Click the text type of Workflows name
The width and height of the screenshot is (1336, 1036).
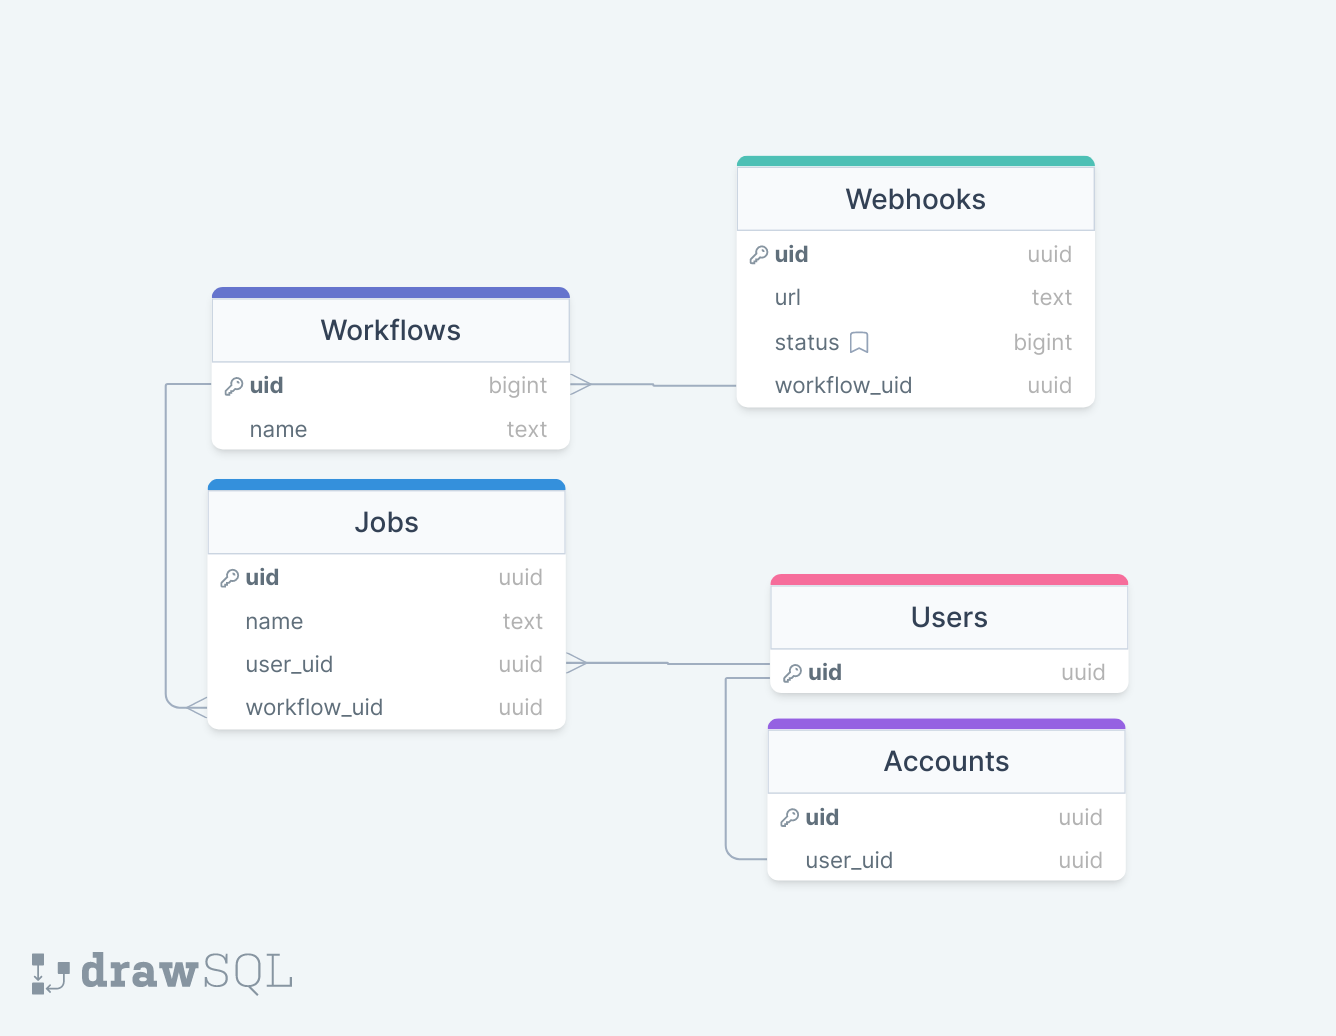coord(527,430)
